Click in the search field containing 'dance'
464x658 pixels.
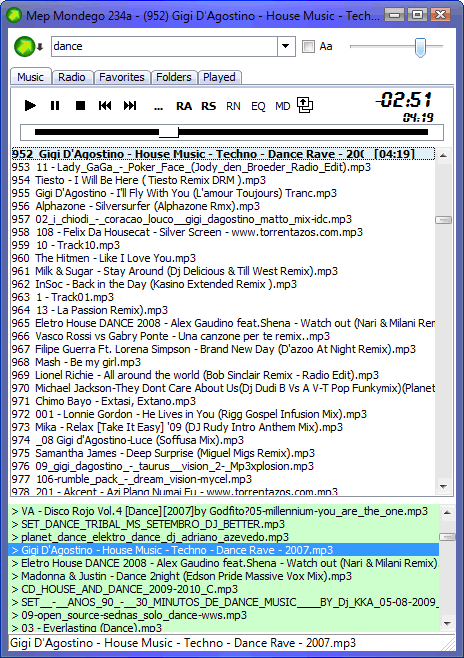point(164,46)
